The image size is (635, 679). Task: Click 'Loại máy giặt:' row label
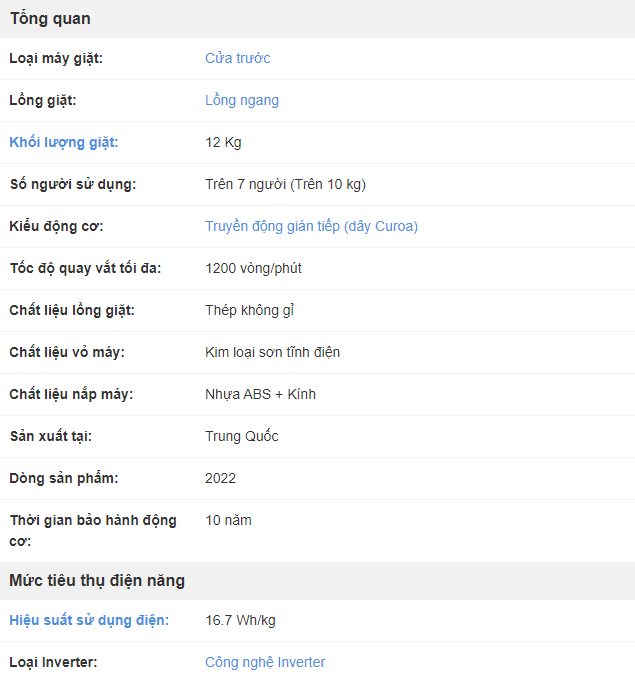(x=56, y=58)
